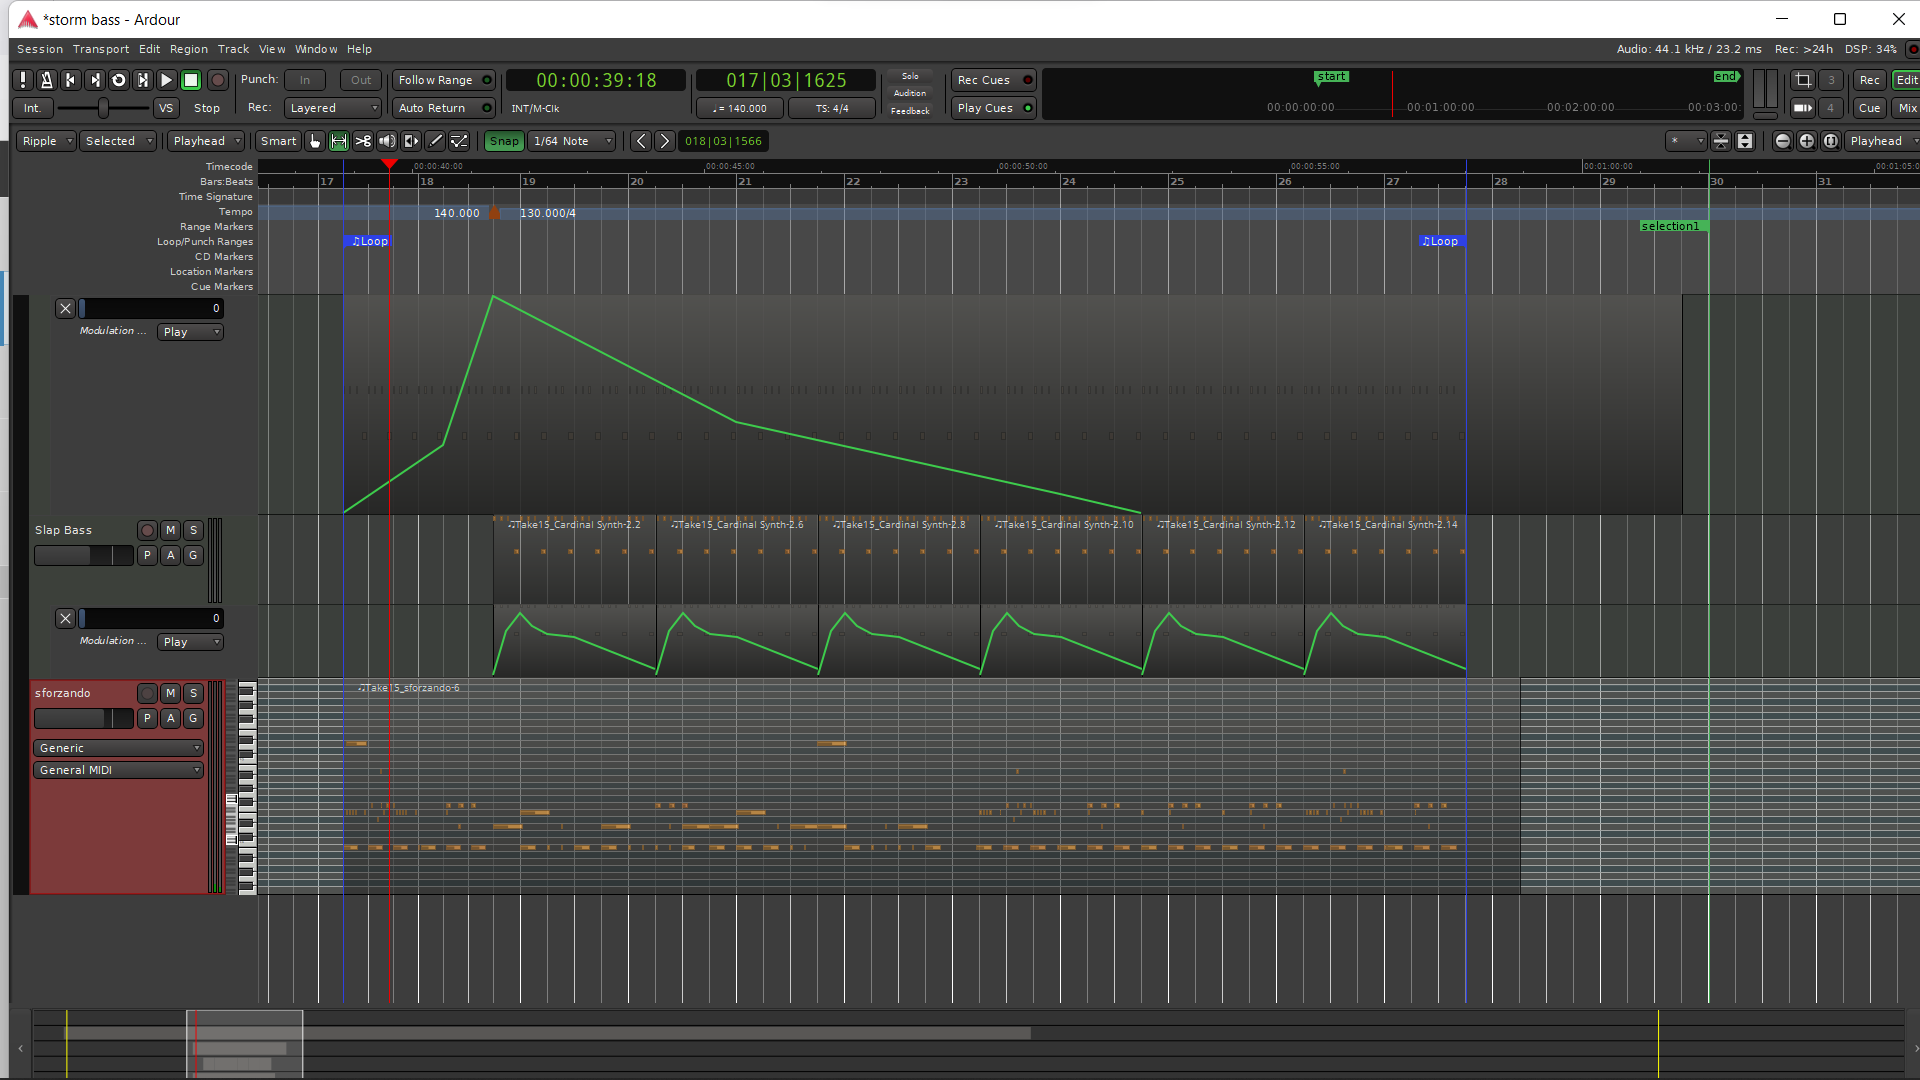The image size is (1920, 1080).
Task: Enable loop playback icon
Action: pos(119,80)
